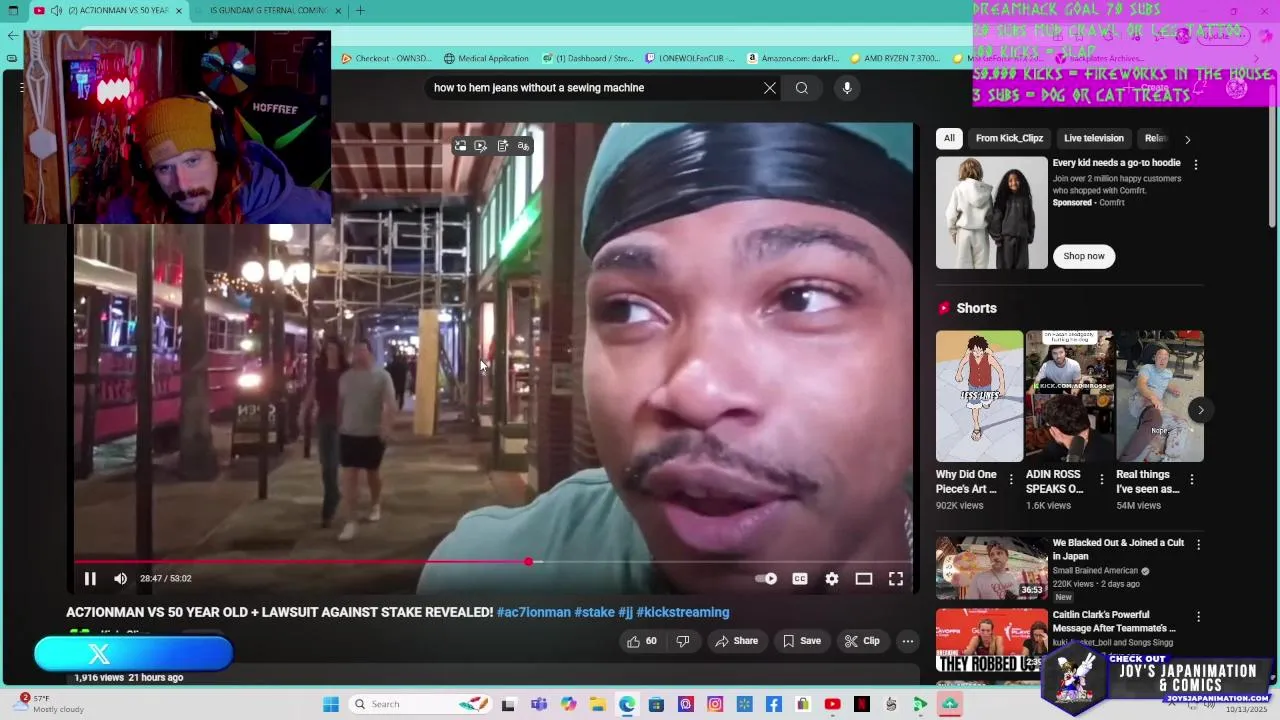Screen dimensions: 1280x720
Task: Switch to the AC7IONMAN VS 50 YEAR browser tab
Action: 108,11
